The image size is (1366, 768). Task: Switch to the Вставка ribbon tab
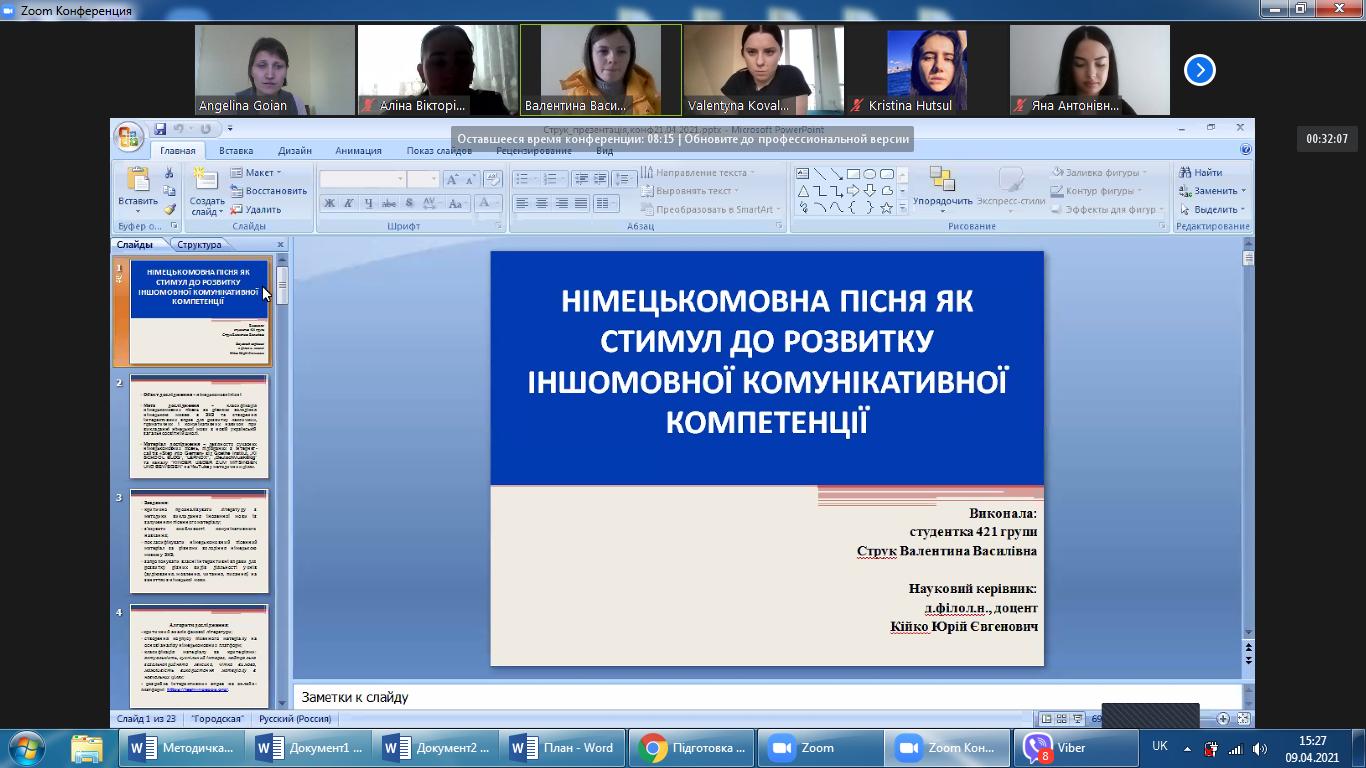click(236, 151)
